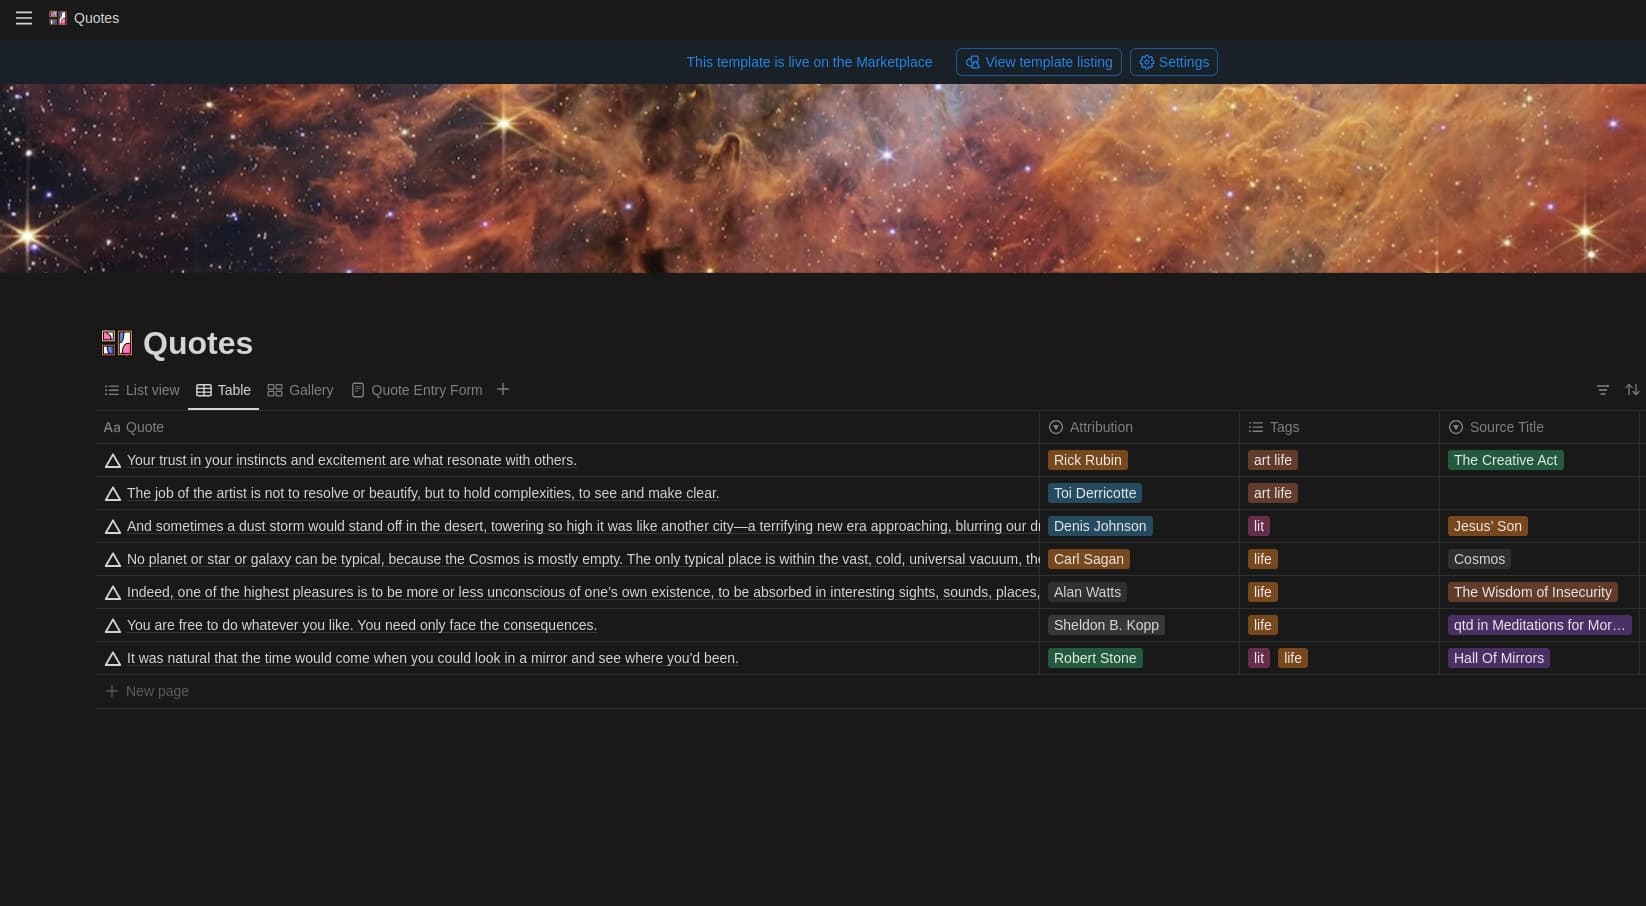Click Jesus' Son source title
Viewport: 1646px width, 906px height.
[1488, 526]
